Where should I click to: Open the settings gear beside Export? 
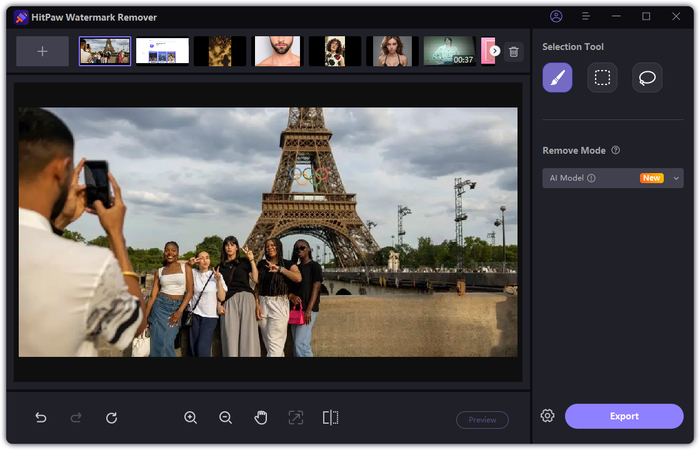click(547, 416)
